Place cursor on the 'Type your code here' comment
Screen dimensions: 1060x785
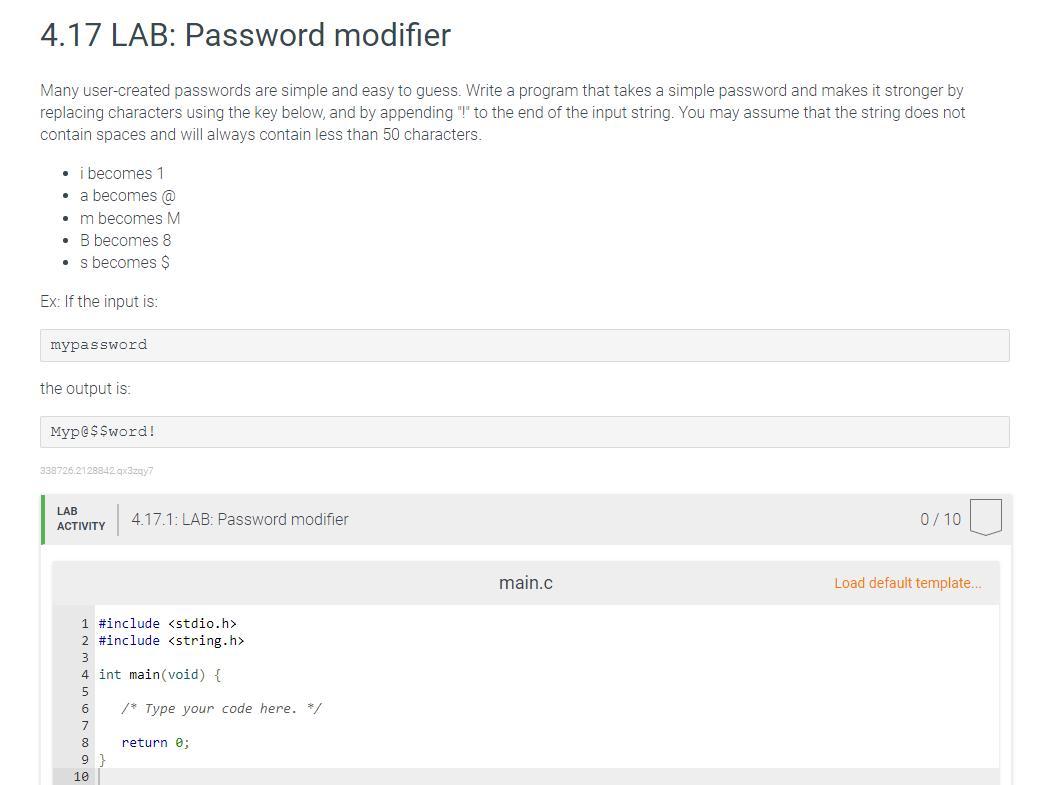[221, 709]
